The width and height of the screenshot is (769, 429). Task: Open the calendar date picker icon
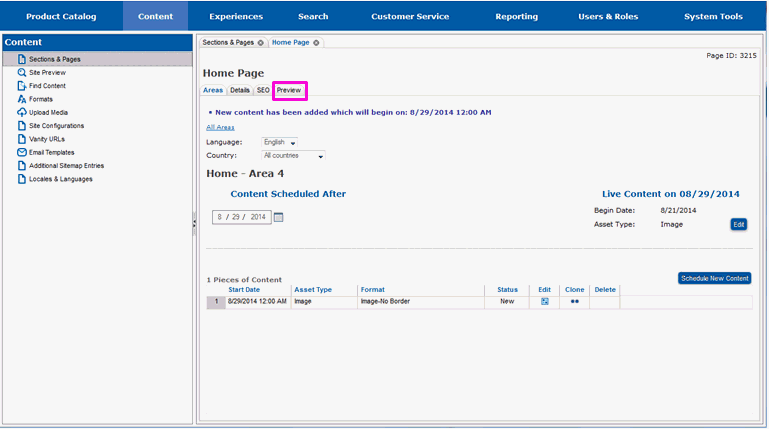278,217
